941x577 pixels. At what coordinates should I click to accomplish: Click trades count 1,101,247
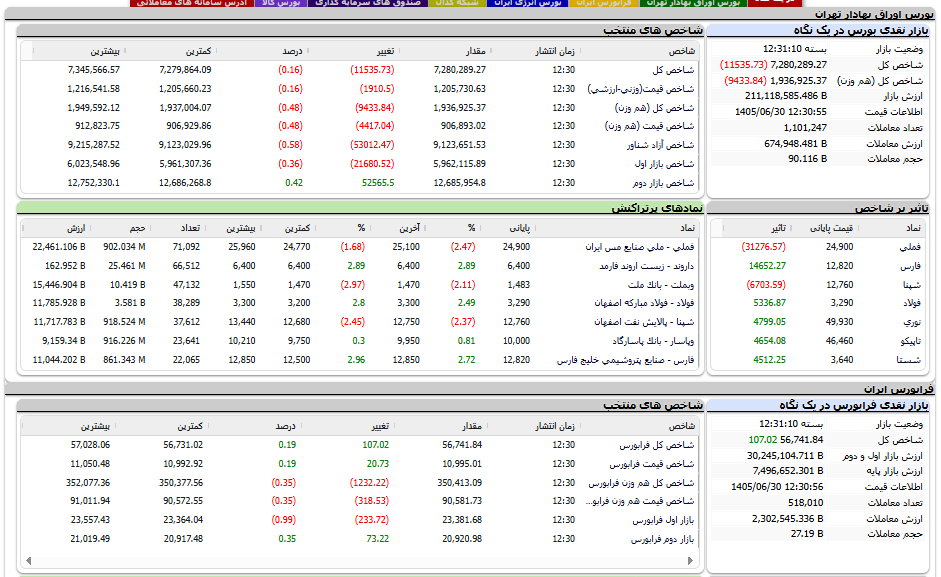click(x=805, y=128)
